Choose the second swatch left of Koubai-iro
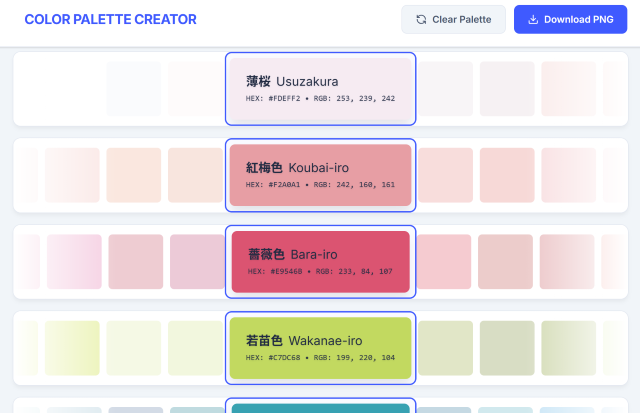640x413 pixels. pos(134,175)
